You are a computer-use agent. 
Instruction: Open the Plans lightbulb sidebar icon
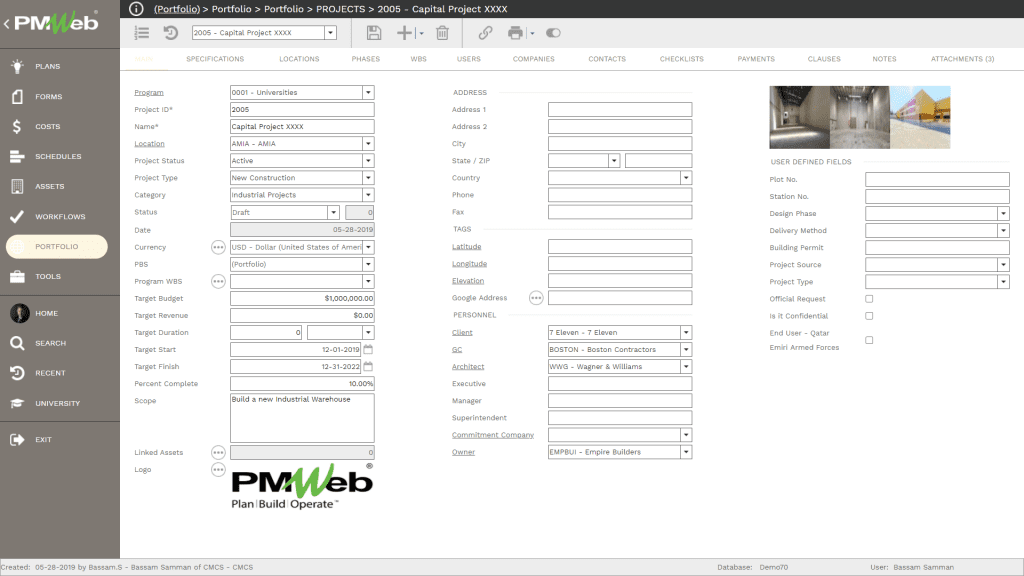[17, 66]
